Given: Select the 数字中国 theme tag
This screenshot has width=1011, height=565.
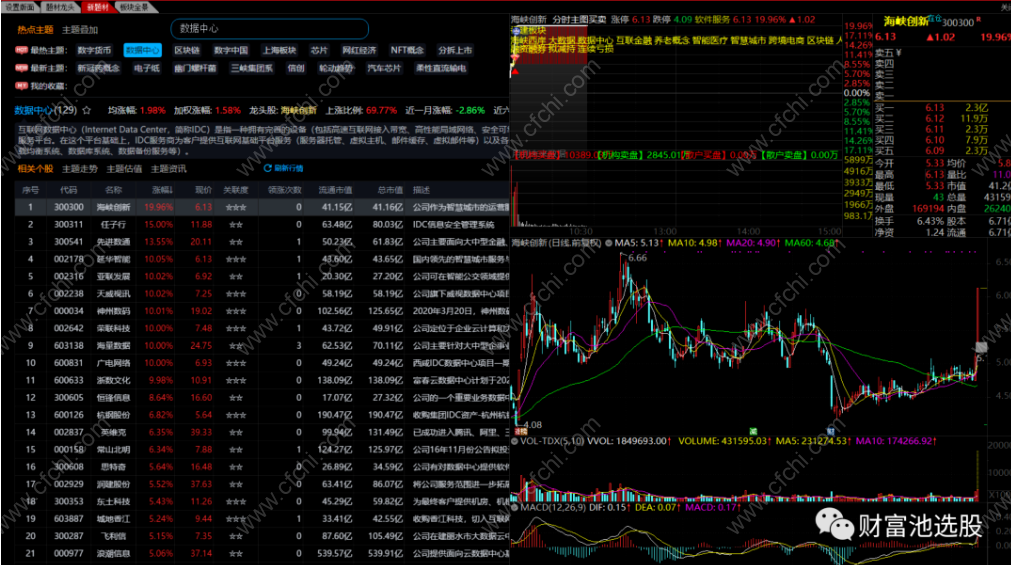Looking at the screenshot, I should click(231, 50).
